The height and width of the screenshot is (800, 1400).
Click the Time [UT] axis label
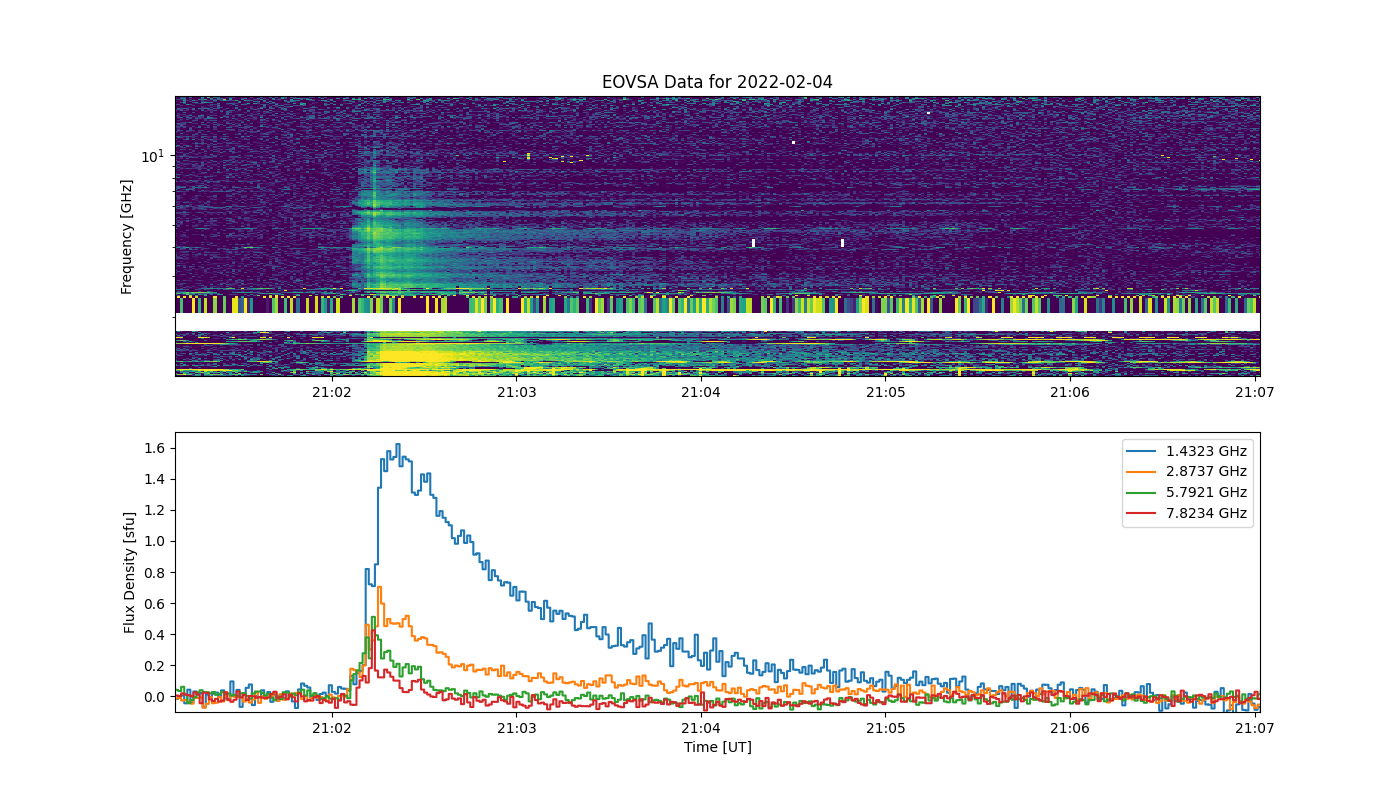click(717, 747)
